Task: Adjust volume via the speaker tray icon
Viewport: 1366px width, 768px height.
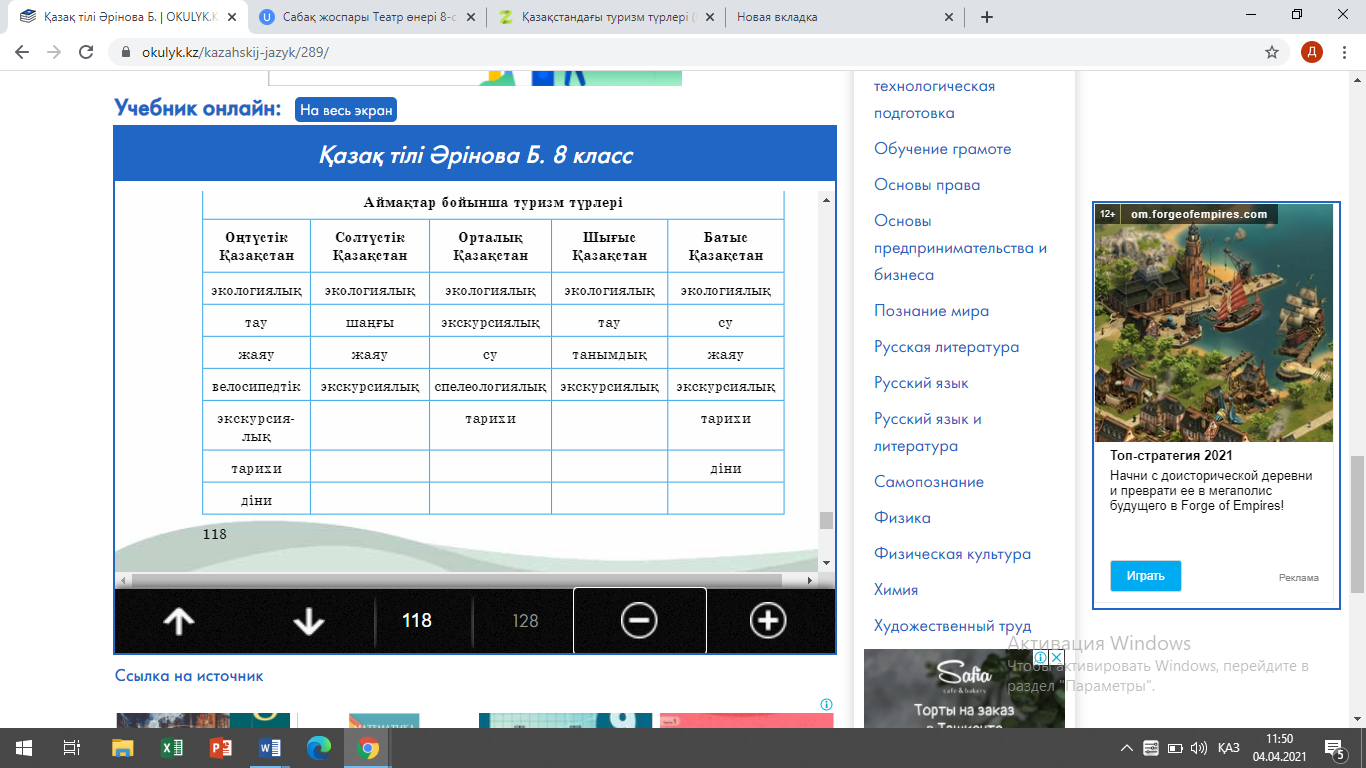Action: point(1197,748)
